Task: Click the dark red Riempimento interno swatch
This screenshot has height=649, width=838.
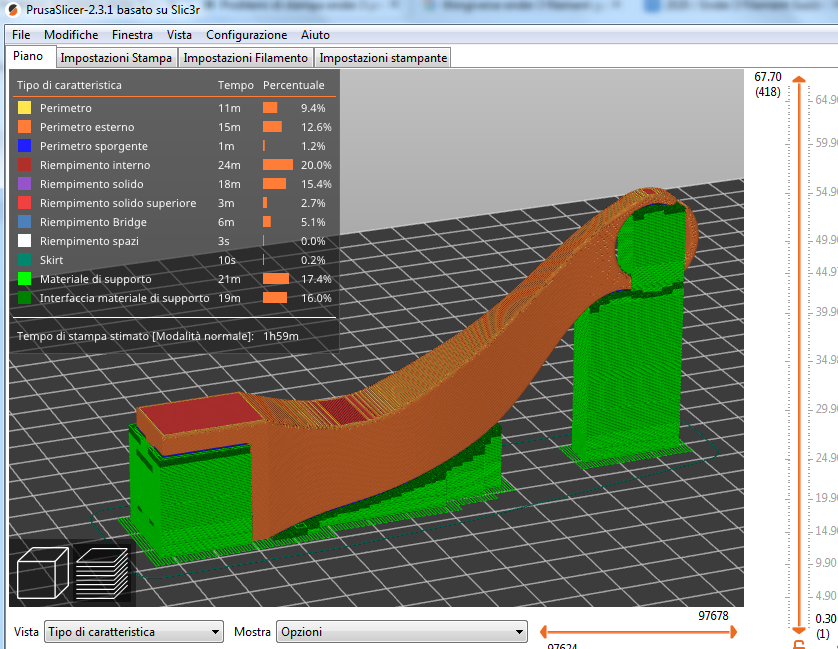Action: pos(25,165)
